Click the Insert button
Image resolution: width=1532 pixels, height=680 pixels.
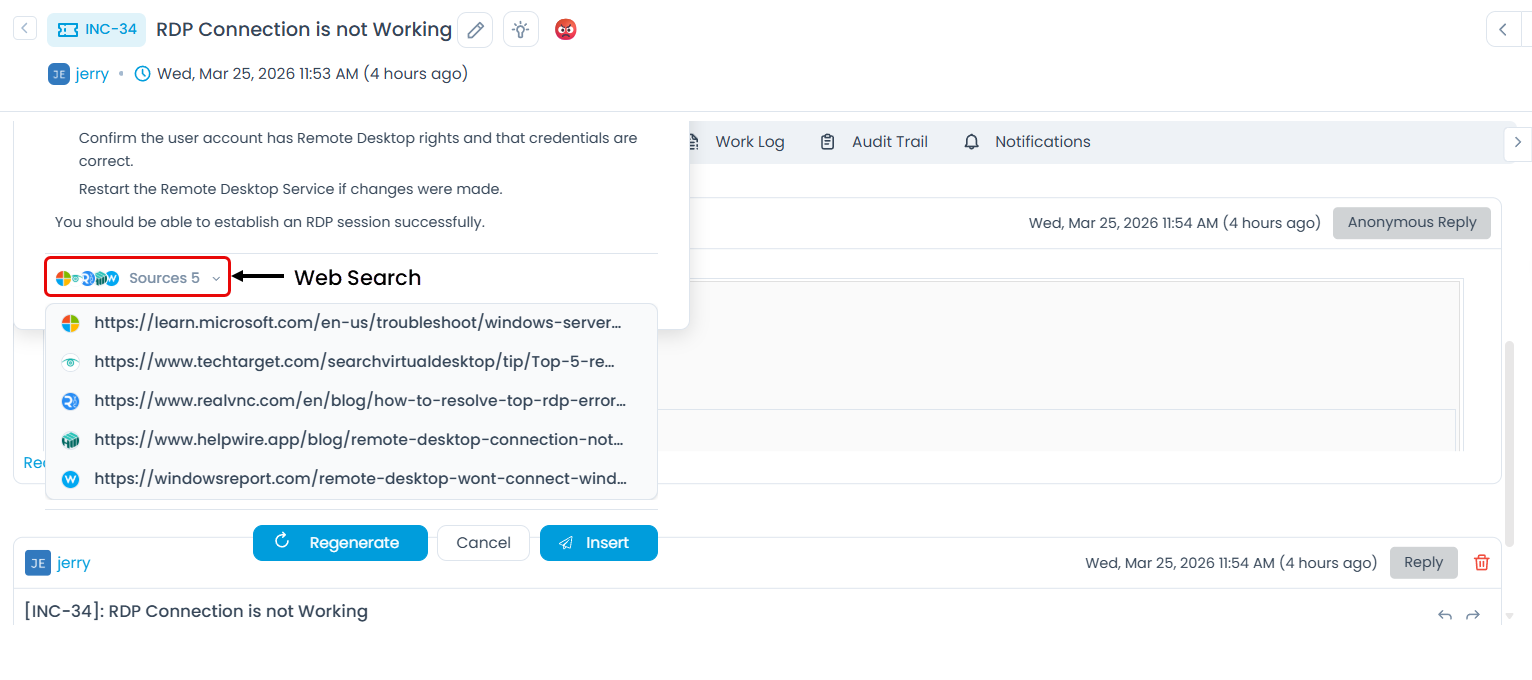coord(598,543)
